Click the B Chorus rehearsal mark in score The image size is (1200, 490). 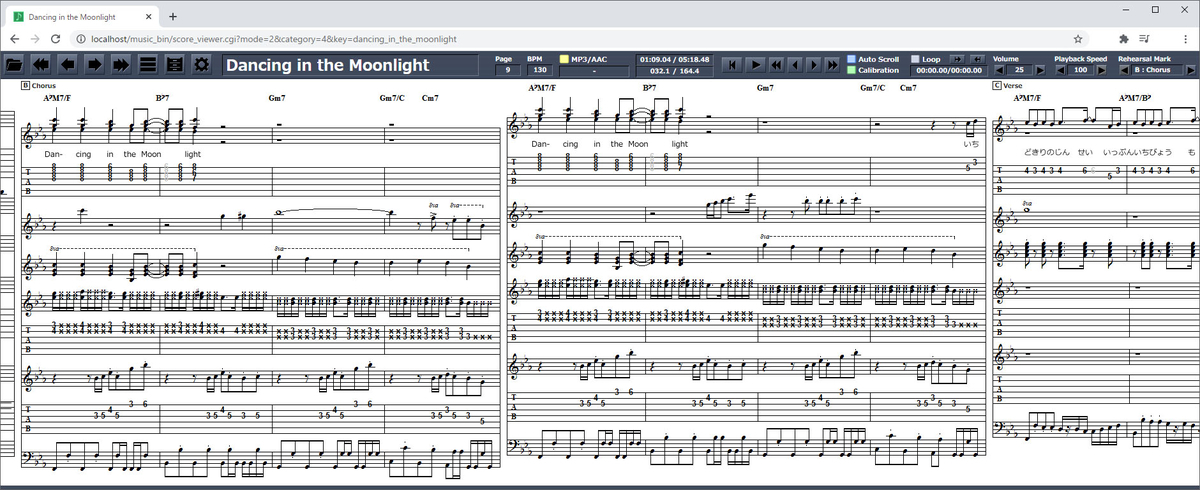coord(40,86)
